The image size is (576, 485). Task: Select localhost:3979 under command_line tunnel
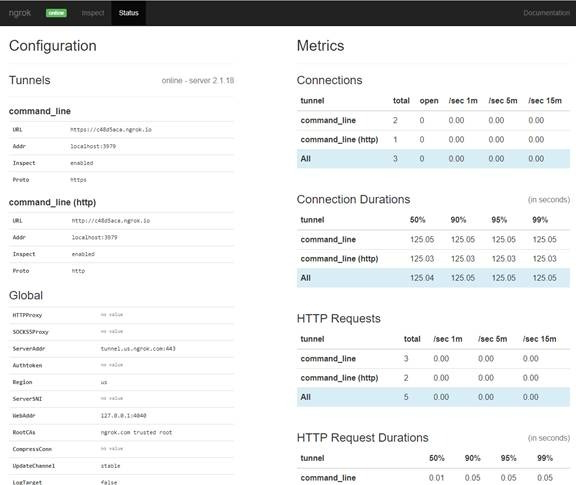pos(93,146)
